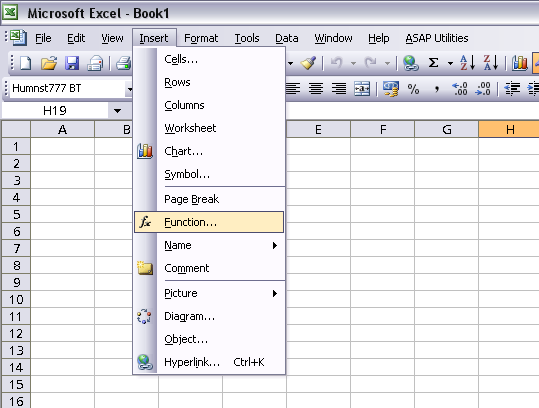Select Page Break in the Insert menu

click(209, 199)
